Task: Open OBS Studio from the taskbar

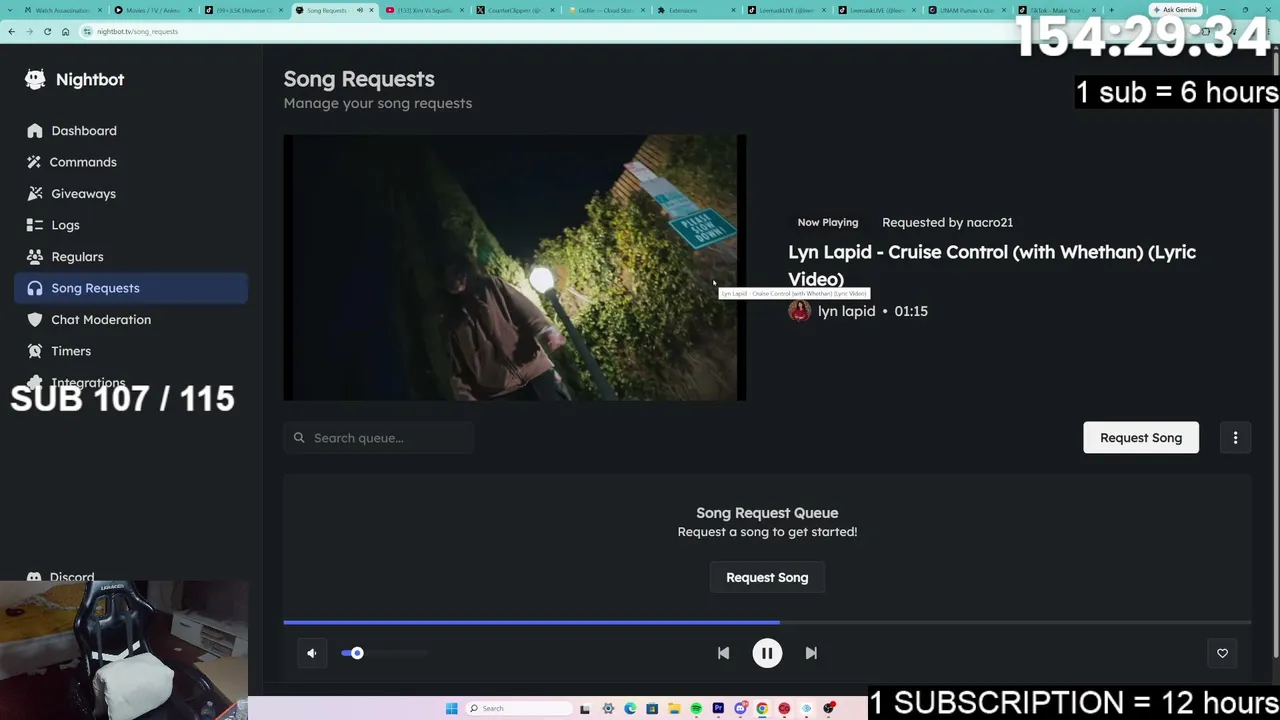Action: [x=828, y=709]
